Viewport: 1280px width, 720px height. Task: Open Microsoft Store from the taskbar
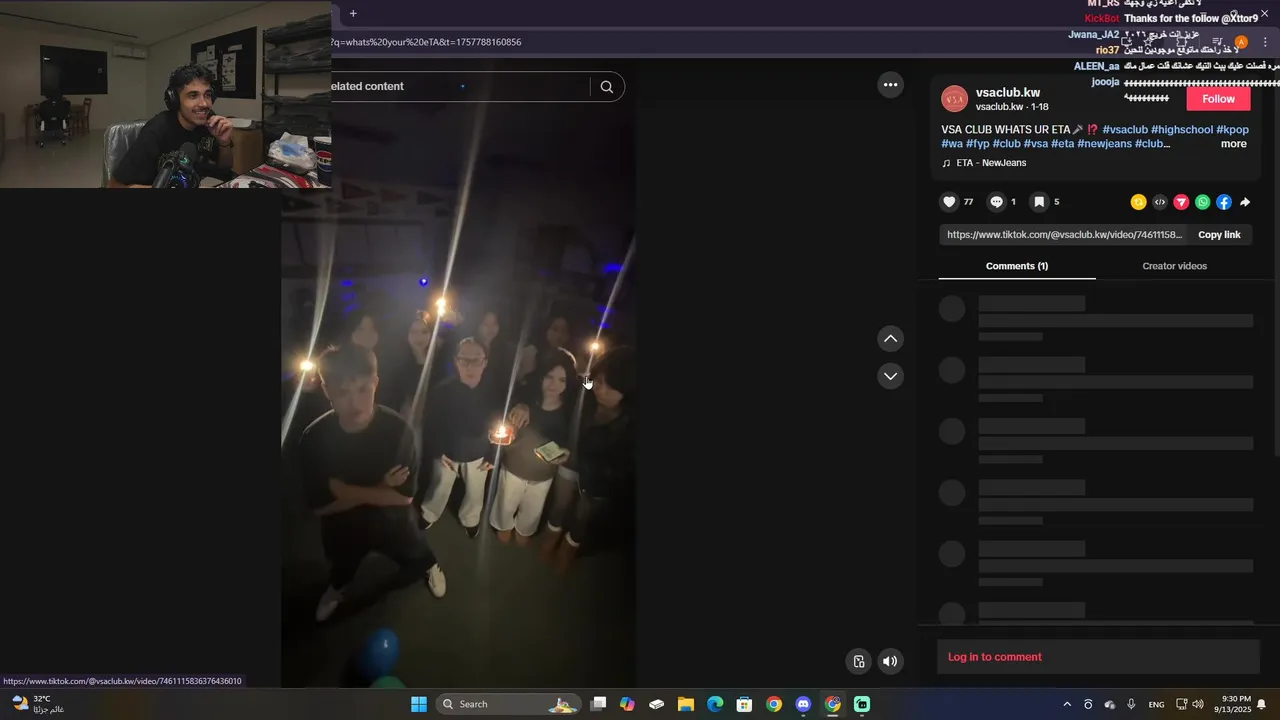pos(744,704)
